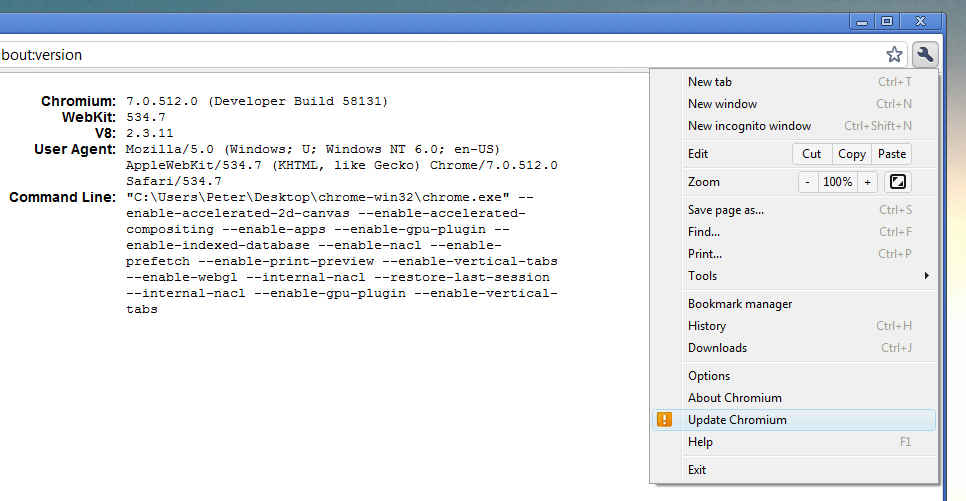
Task: Maximize the browser window
Action: pos(887,22)
